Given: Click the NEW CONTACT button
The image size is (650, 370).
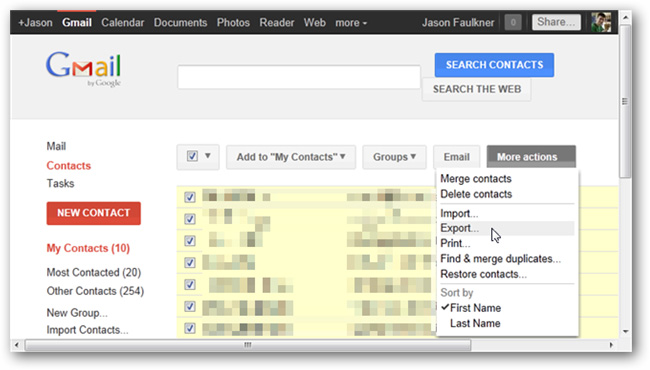Looking at the screenshot, I should pyautogui.click(x=94, y=213).
